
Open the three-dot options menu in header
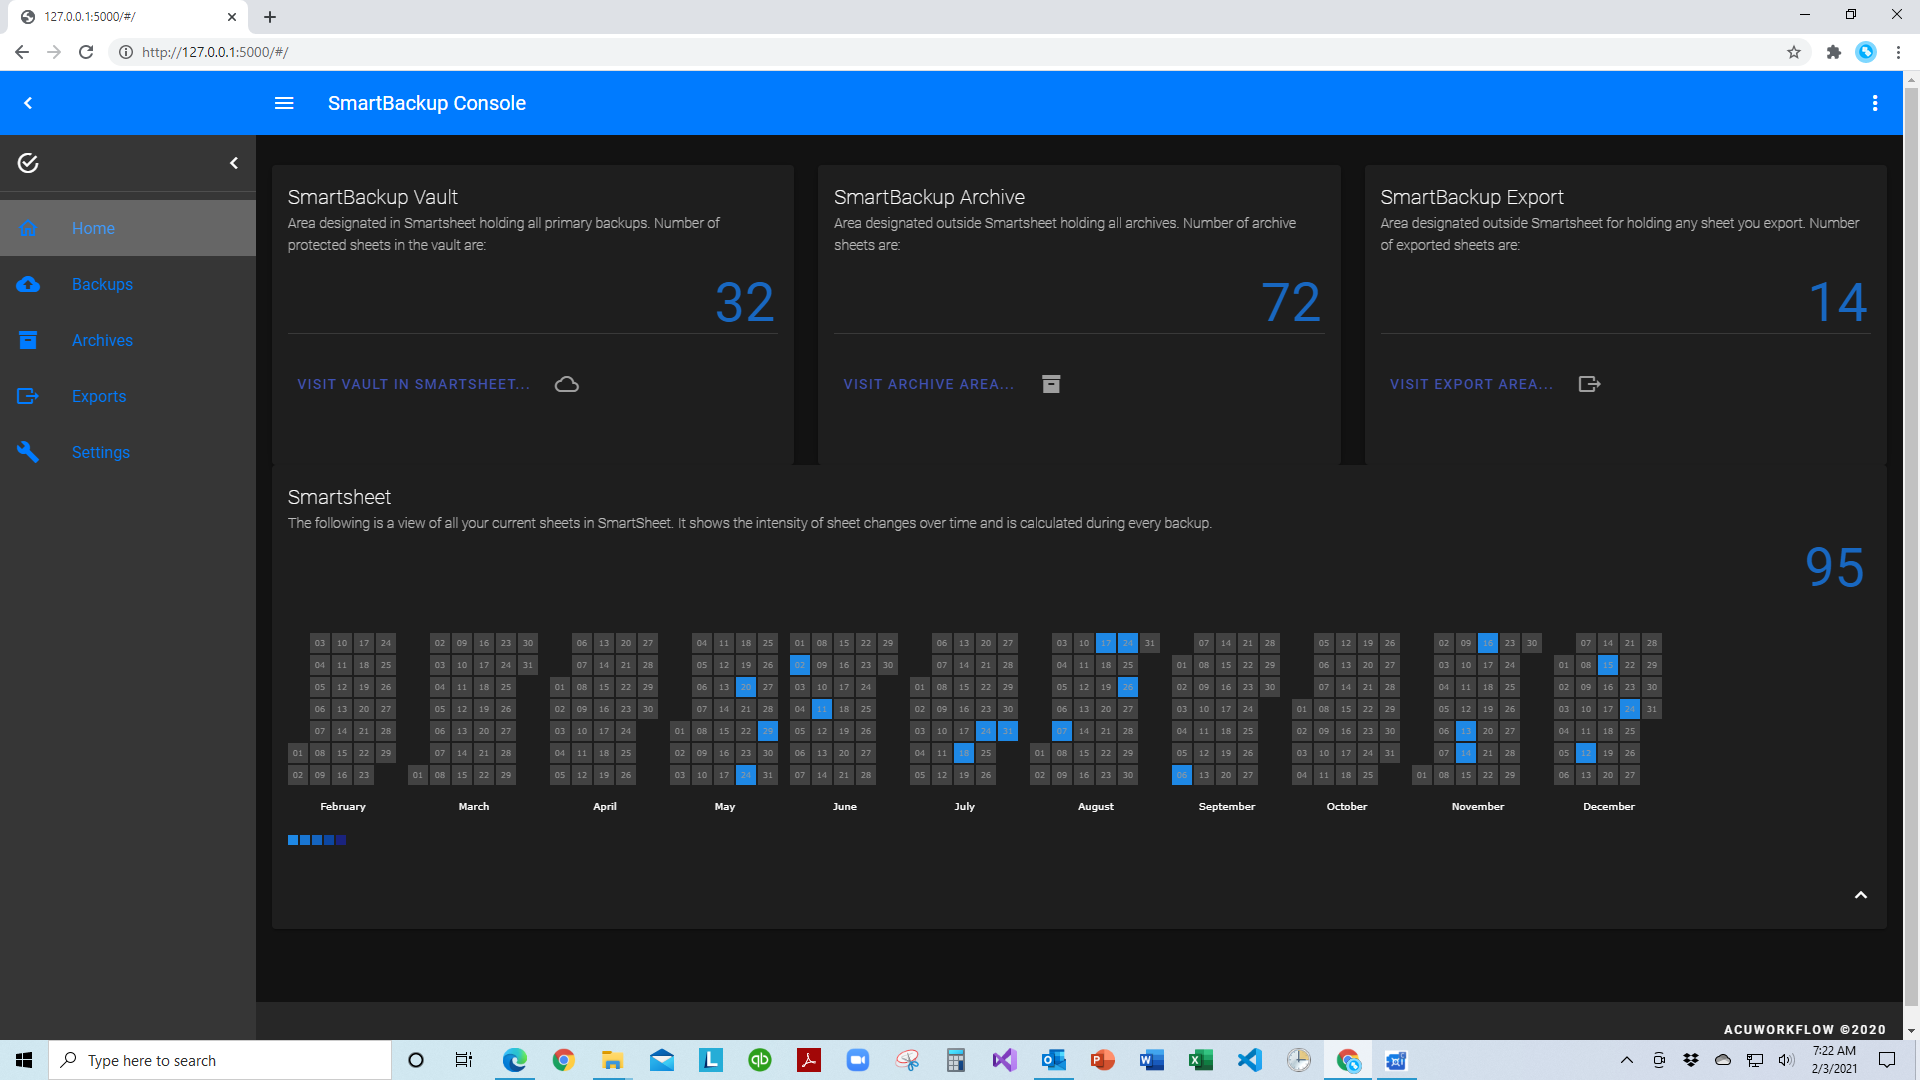[1875, 103]
